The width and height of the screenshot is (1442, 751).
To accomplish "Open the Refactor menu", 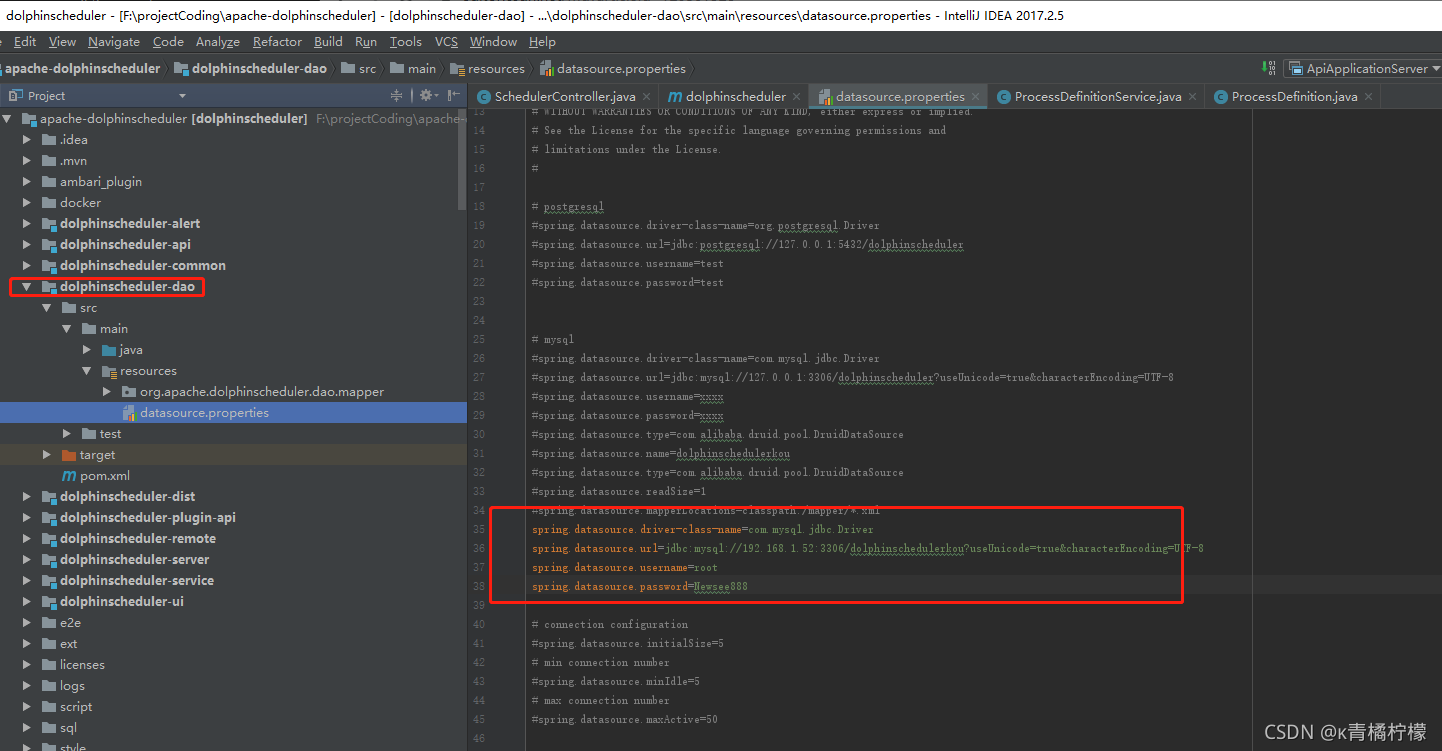I will pos(277,42).
